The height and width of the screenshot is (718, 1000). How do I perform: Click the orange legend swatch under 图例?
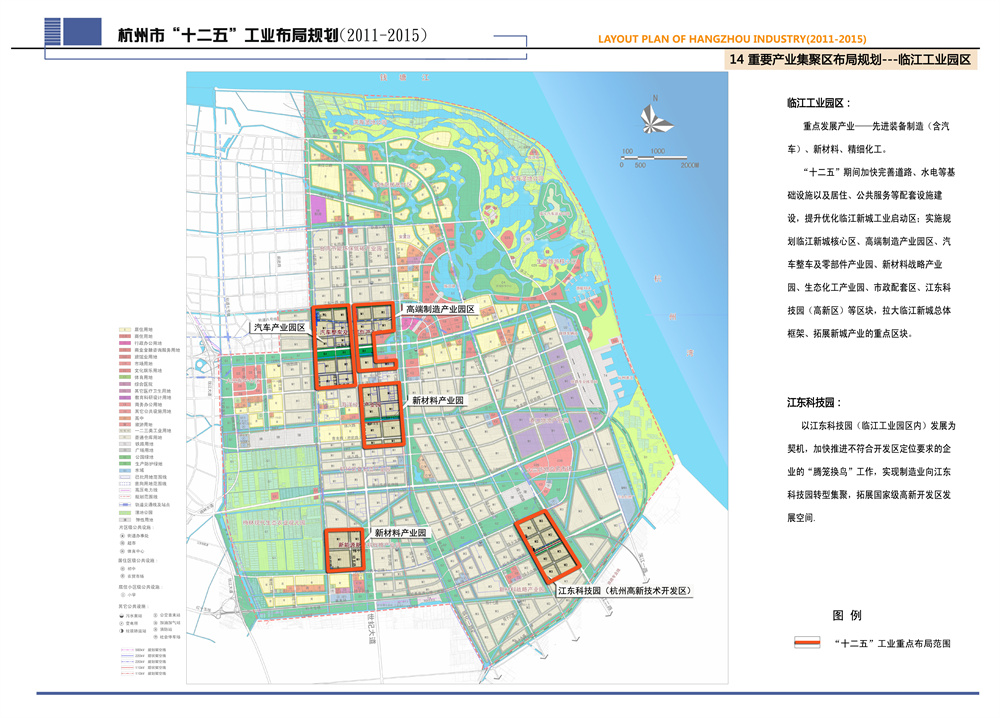pos(806,643)
